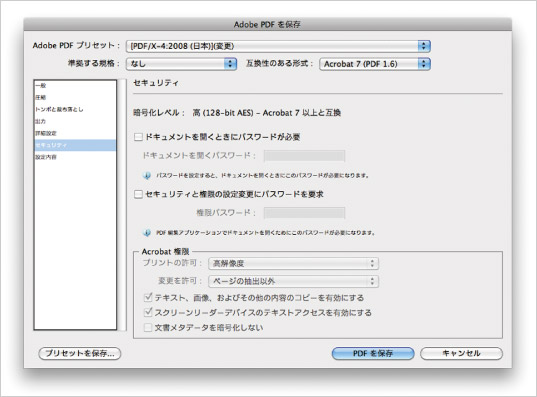Toggle テキスト、画像 copy enable checkbox

coord(148,297)
